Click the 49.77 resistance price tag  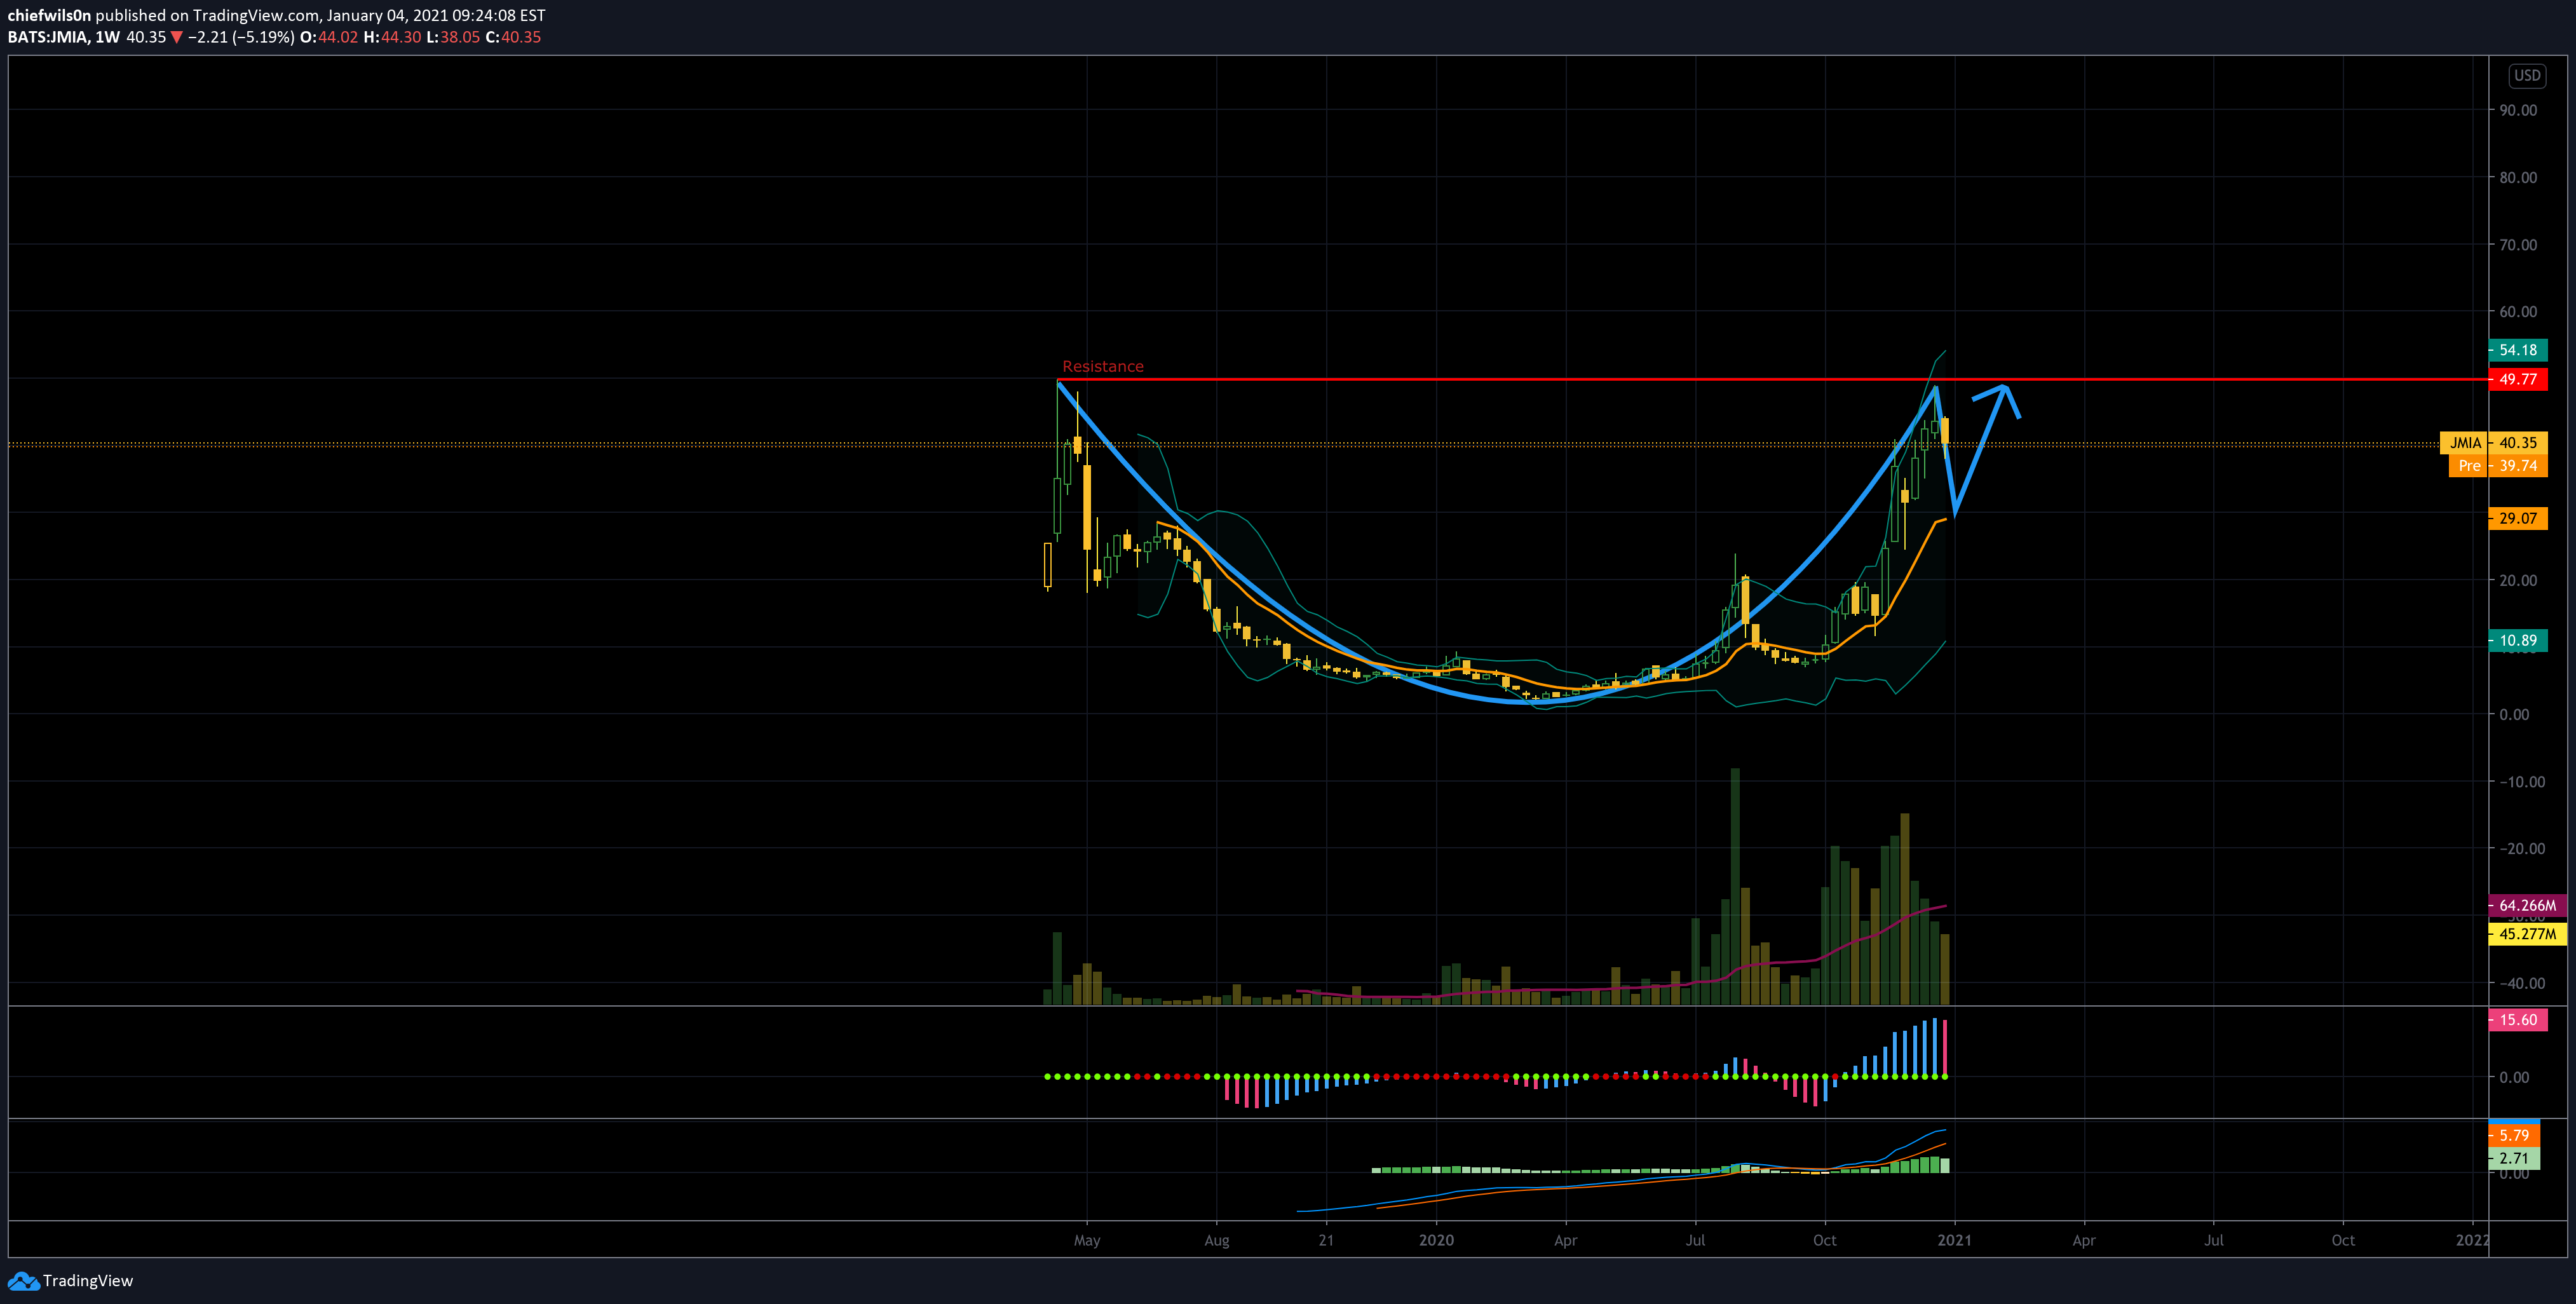click(2517, 379)
